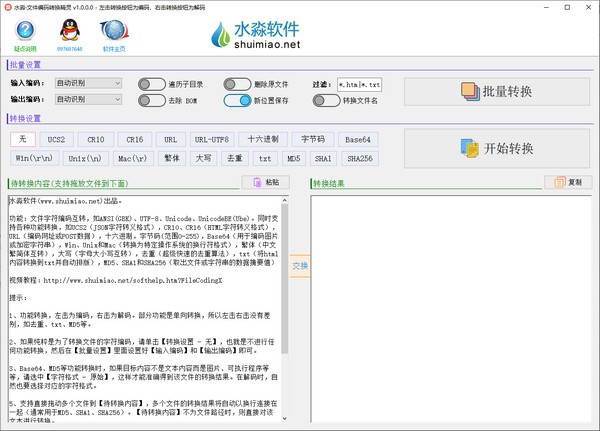
Task: Open the 输入编码 dropdown
Action: coord(88,83)
